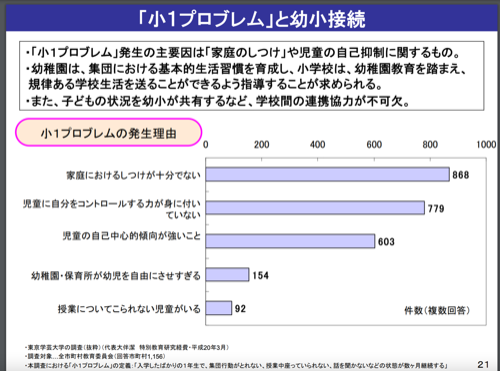
Task: Click the bullet starting また、子どもの状況
Action: (218, 101)
